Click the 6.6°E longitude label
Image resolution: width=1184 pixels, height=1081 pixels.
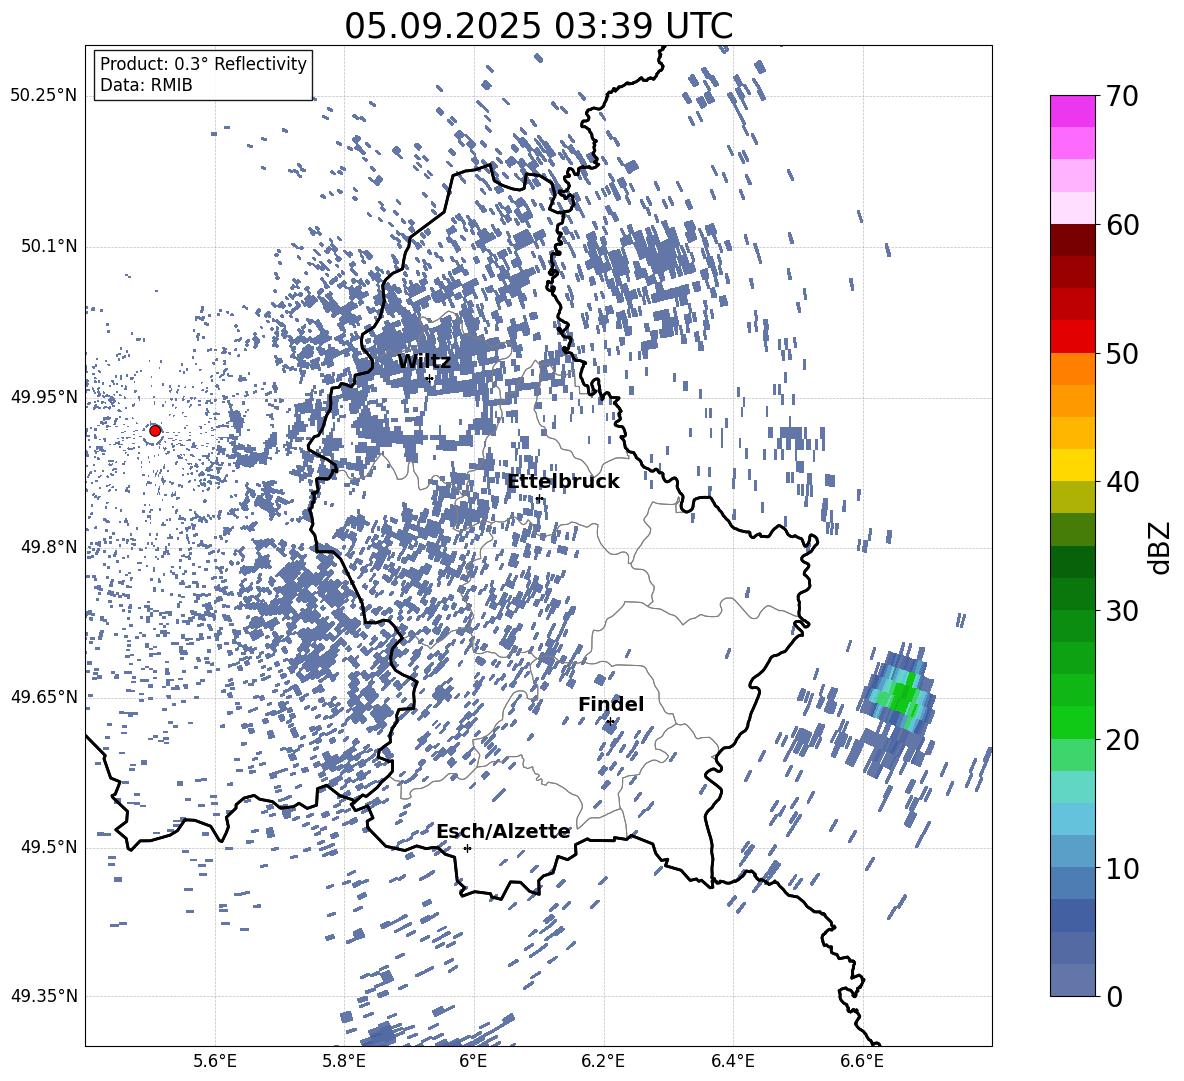(862, 1061)
